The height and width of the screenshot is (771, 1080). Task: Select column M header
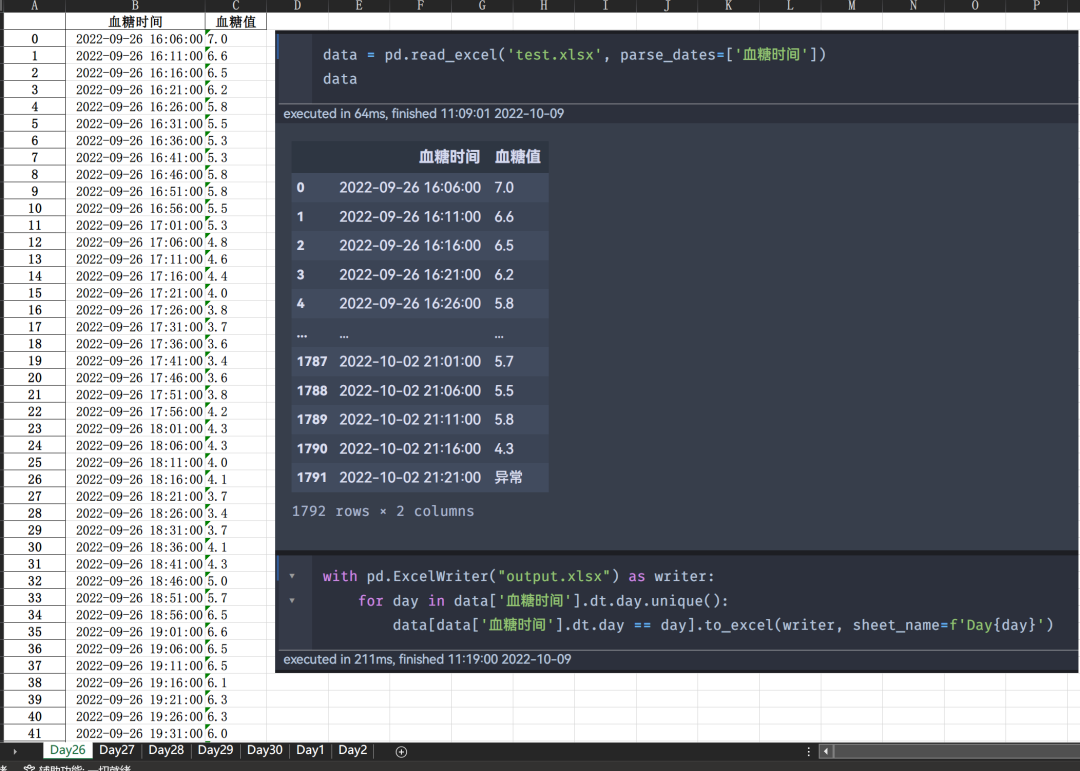(x=851, y=6)
